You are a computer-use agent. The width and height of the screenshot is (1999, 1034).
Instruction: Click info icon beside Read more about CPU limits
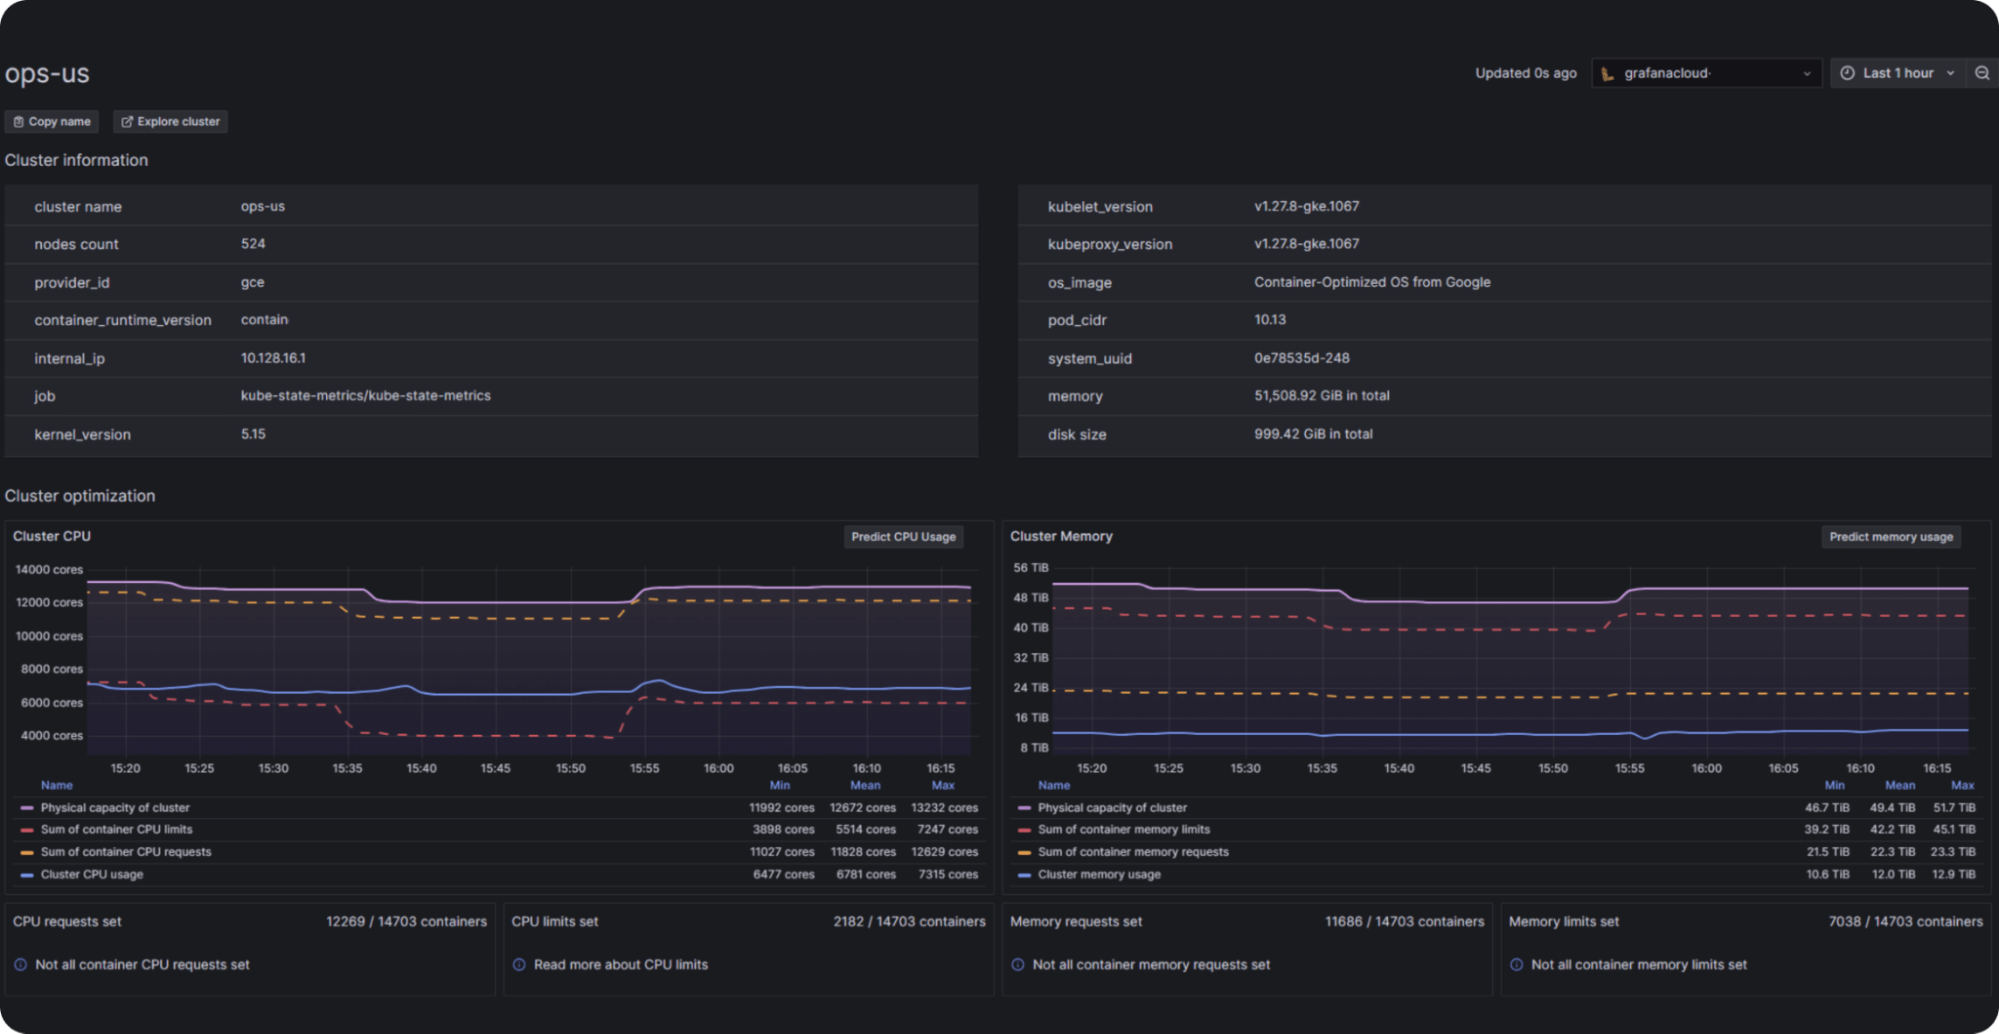[x=518, y=964]
